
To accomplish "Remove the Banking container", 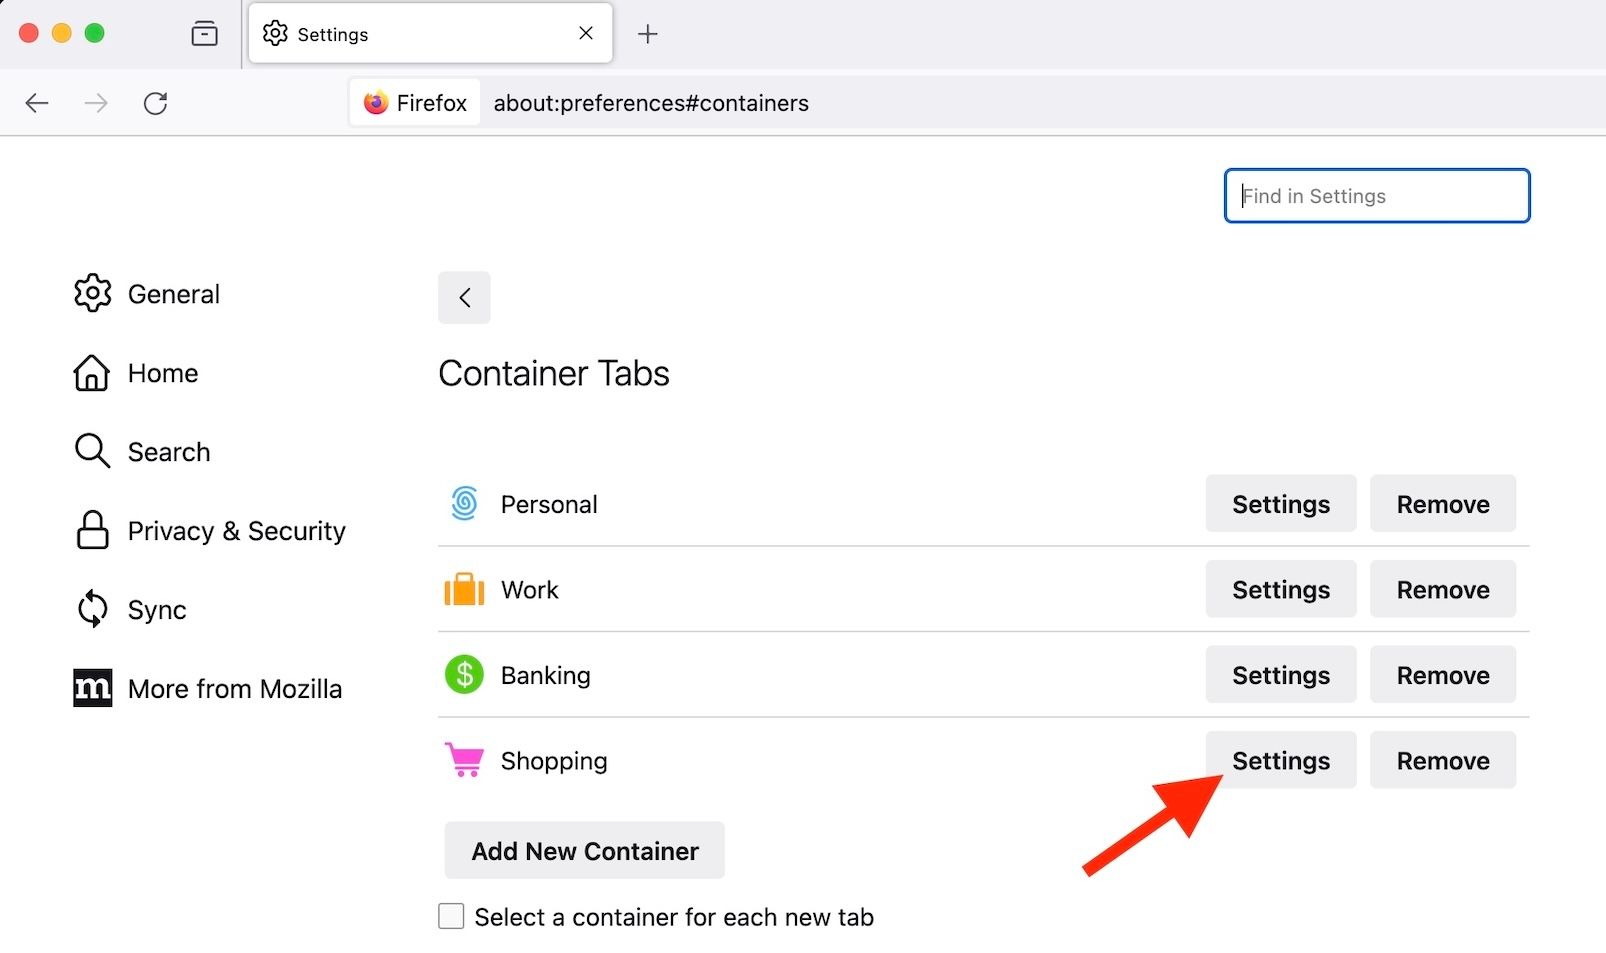I will pos(1442,675).
